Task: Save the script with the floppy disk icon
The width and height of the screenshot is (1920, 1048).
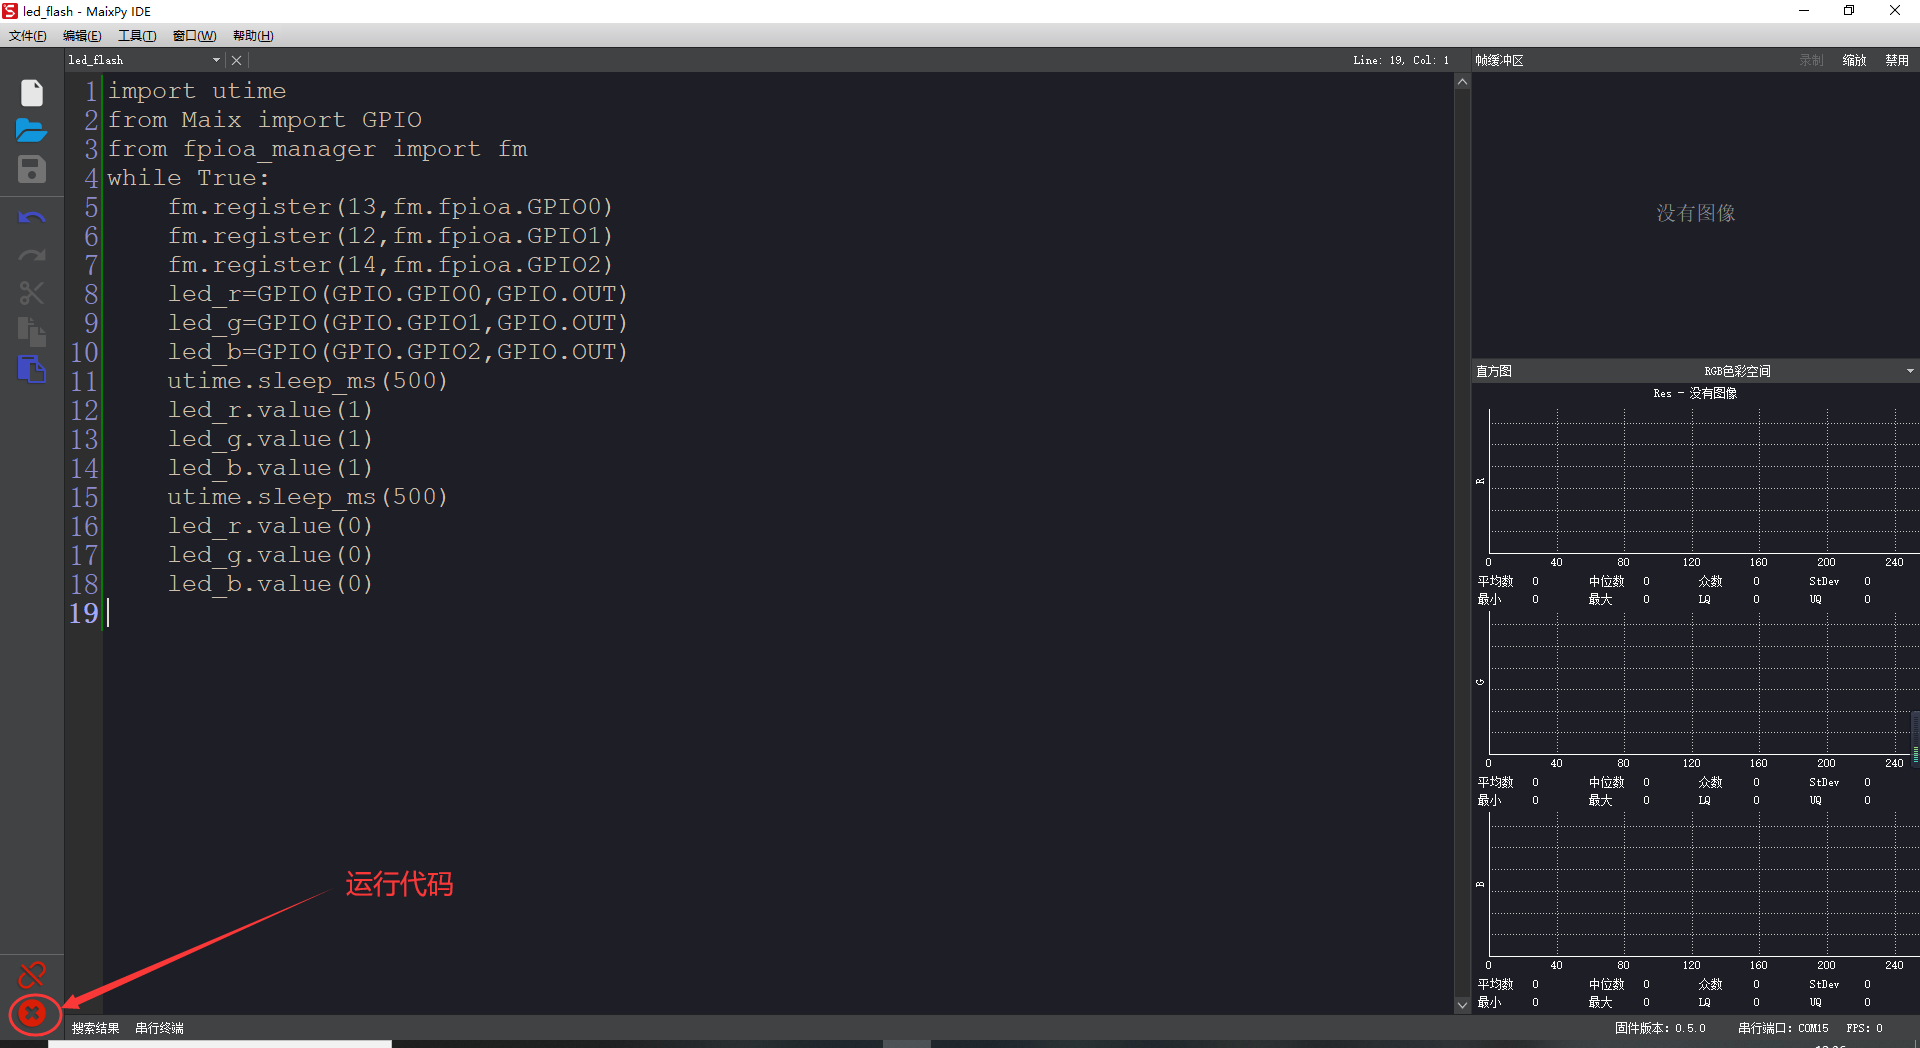Action: click(x=32, y=169)
